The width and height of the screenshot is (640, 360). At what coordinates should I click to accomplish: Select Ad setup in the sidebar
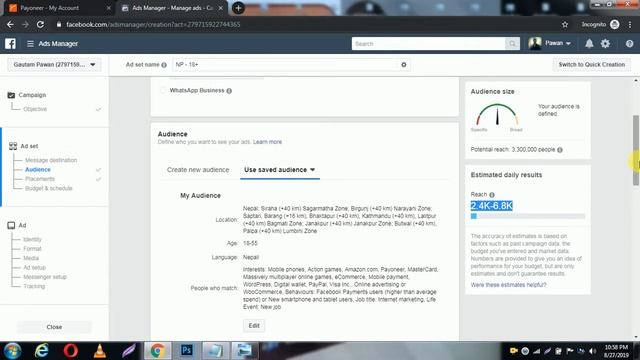(35, 267)
